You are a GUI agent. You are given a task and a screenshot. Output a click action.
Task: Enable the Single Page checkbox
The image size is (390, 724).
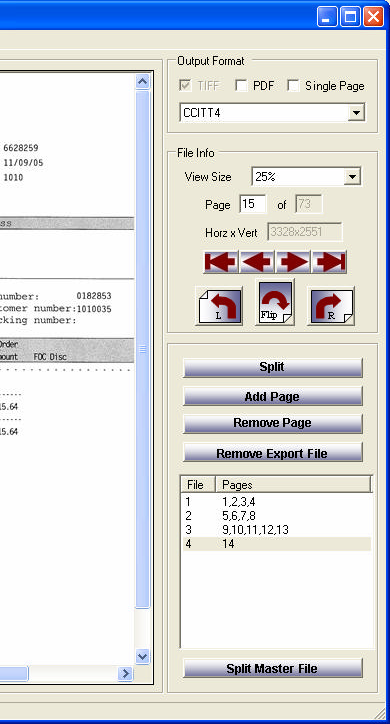(x=293, y=85)
